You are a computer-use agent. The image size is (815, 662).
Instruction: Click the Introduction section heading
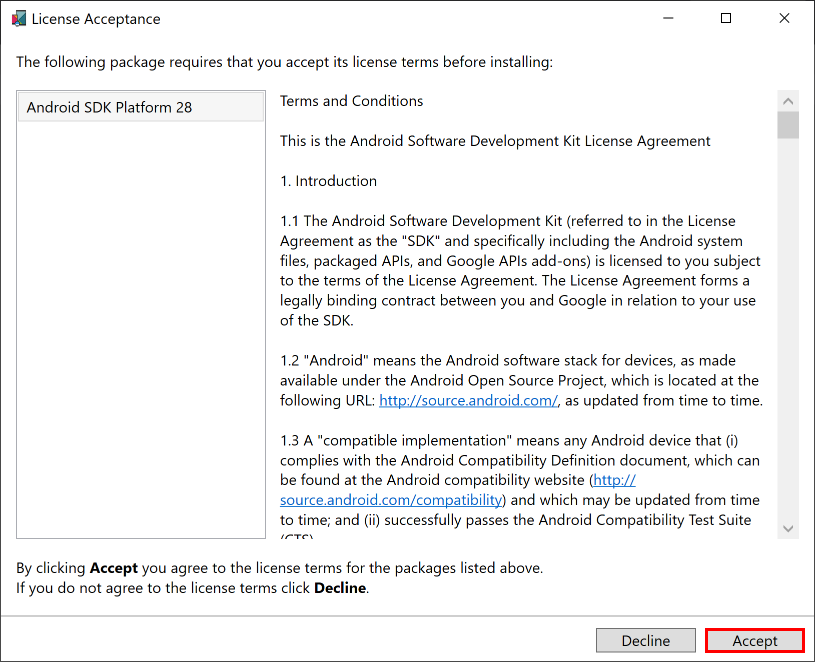point(327,180)
